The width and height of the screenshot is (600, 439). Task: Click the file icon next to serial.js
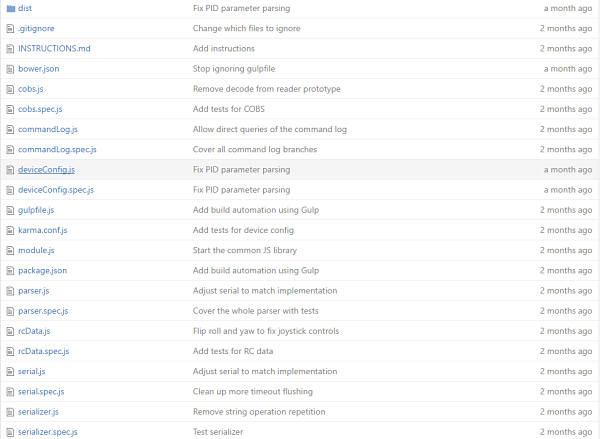(9, 371)
